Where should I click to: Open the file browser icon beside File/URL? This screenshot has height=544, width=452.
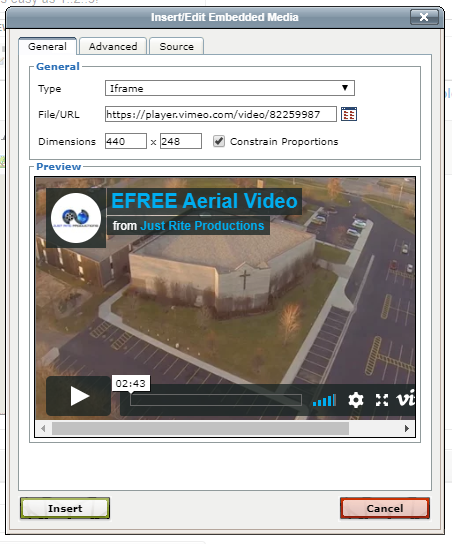[x=349, y=114]
